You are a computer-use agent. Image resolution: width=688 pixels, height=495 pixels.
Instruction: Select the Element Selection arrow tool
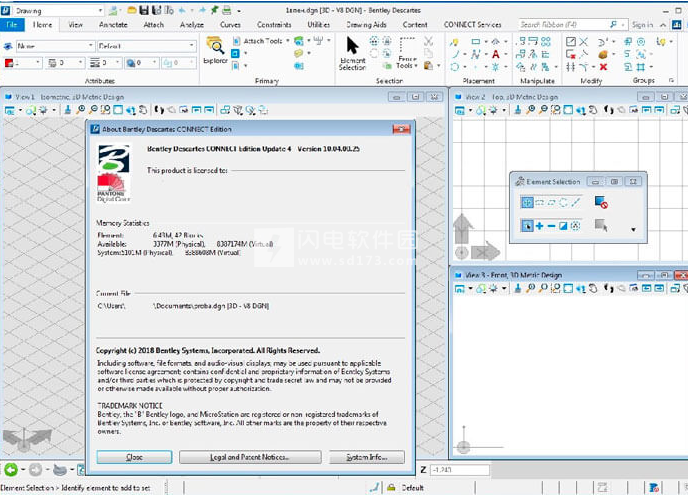click(352, 53)
